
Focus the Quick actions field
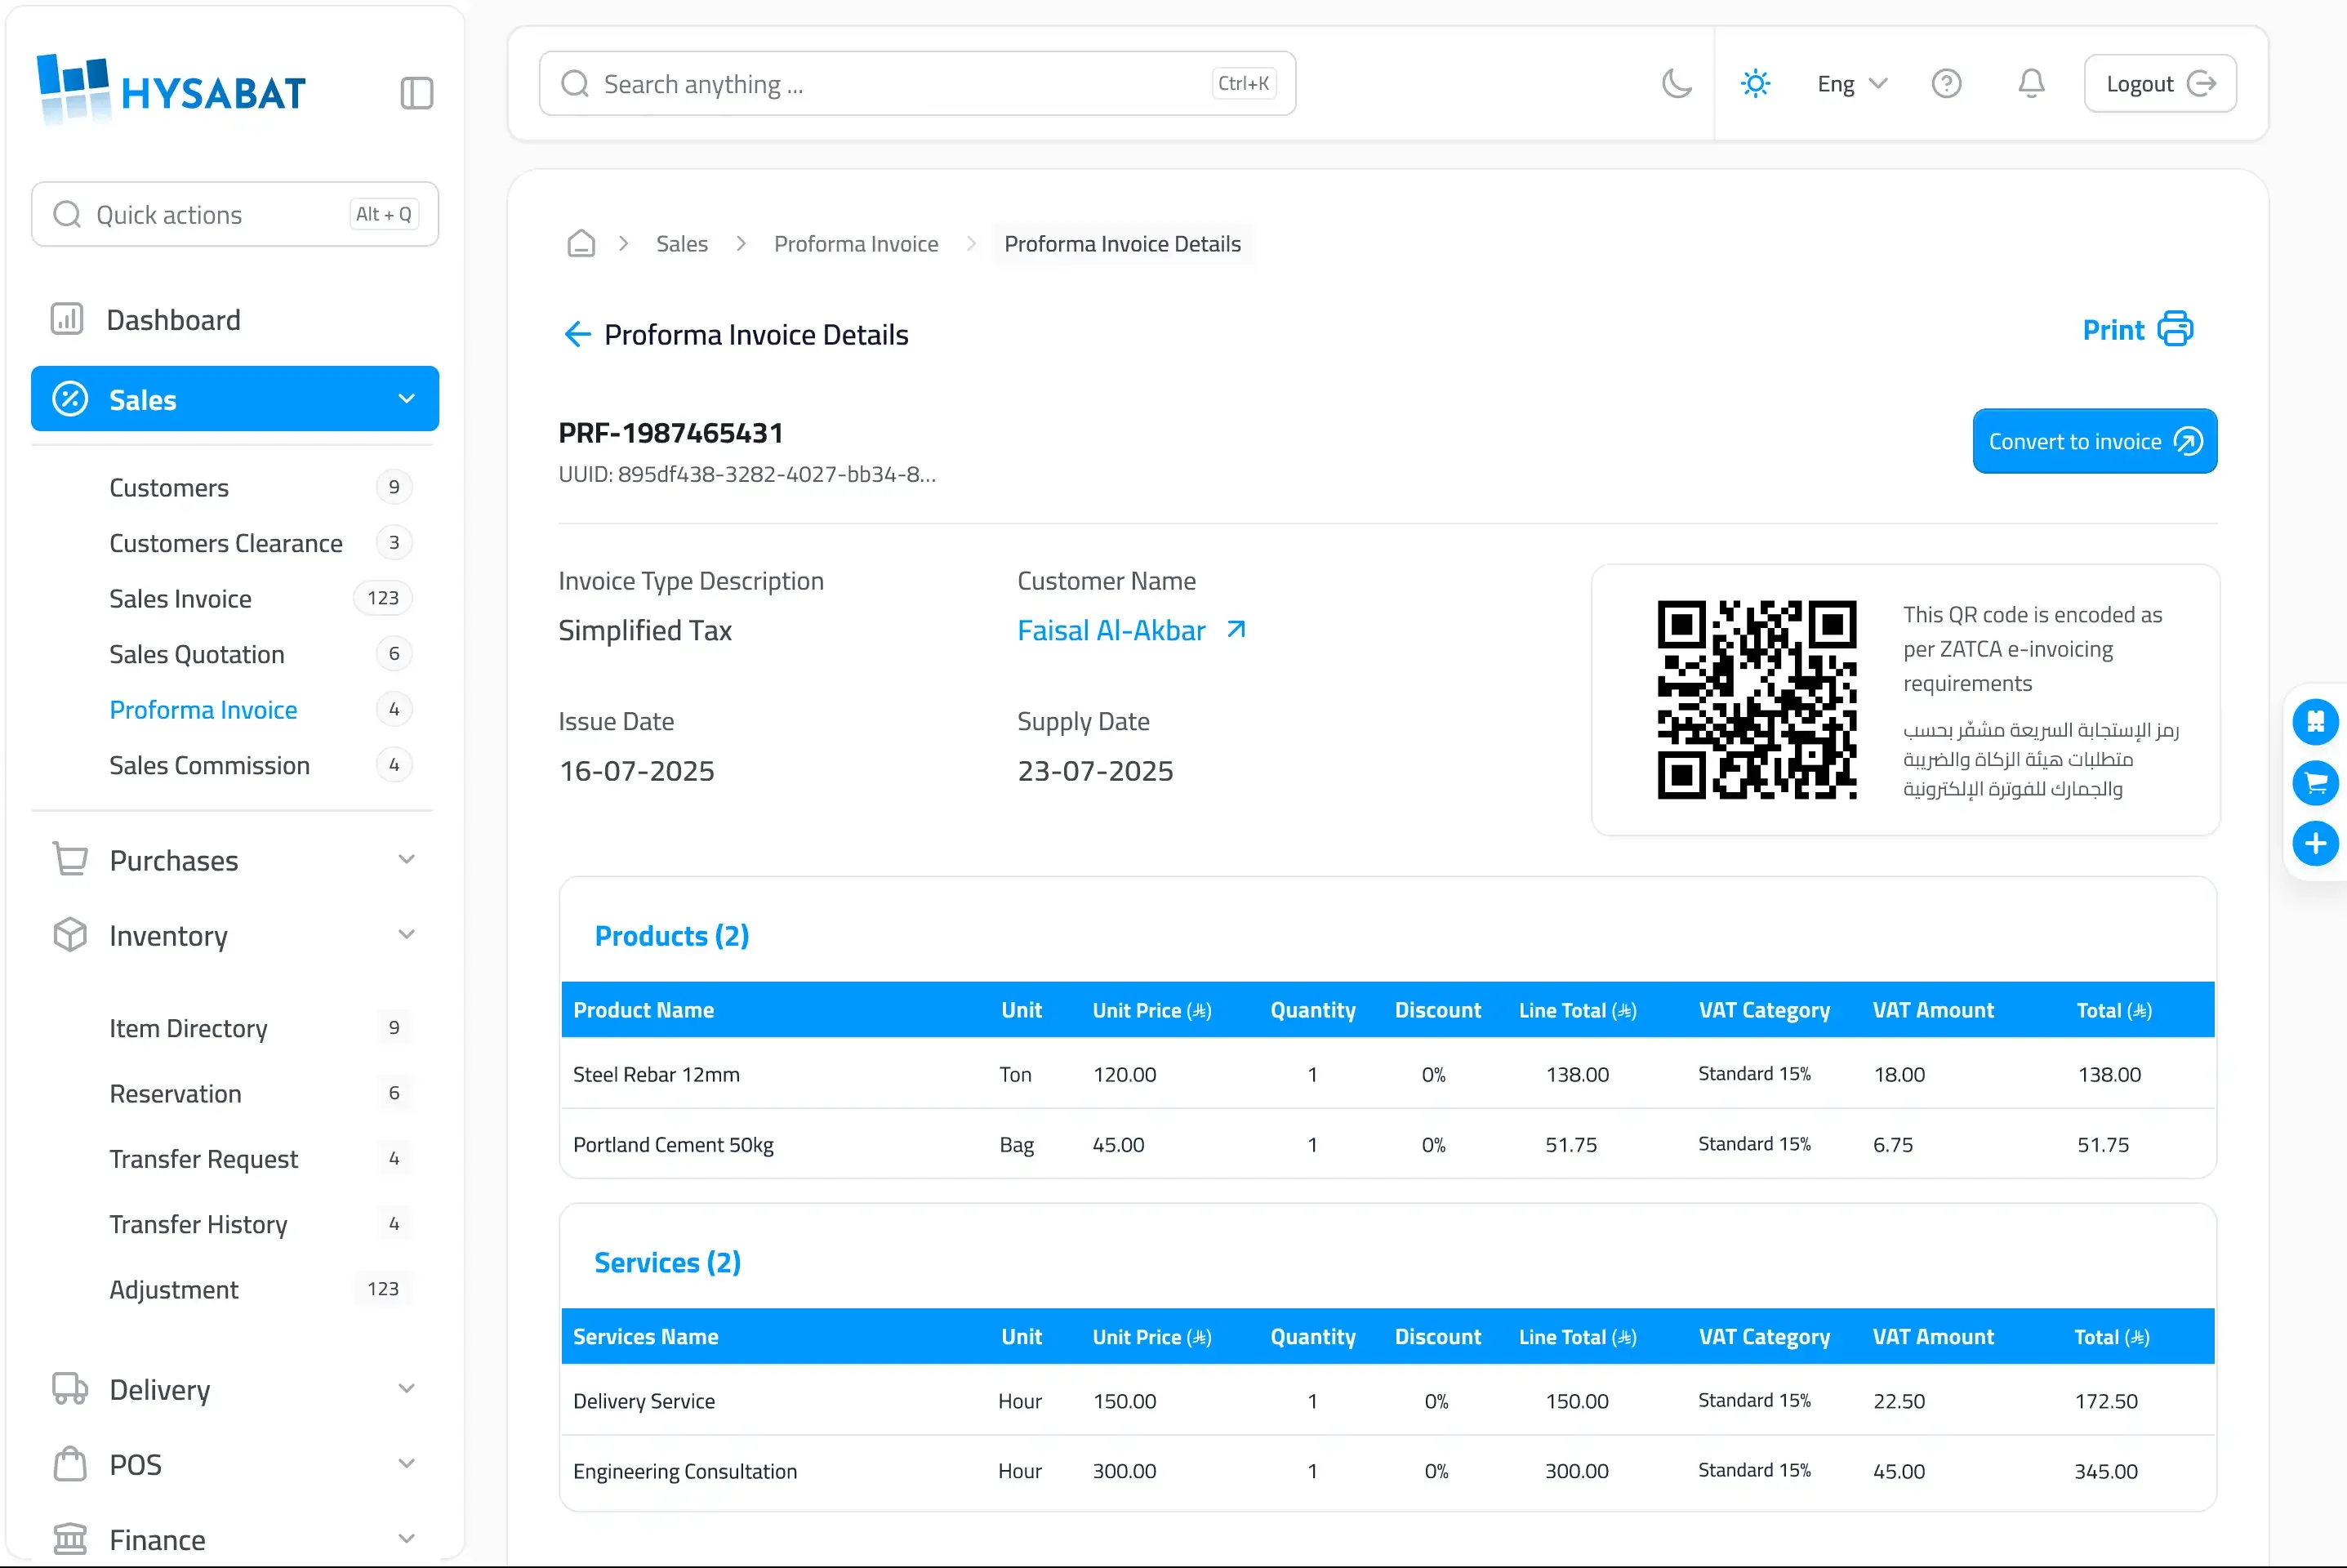[235, 214]
